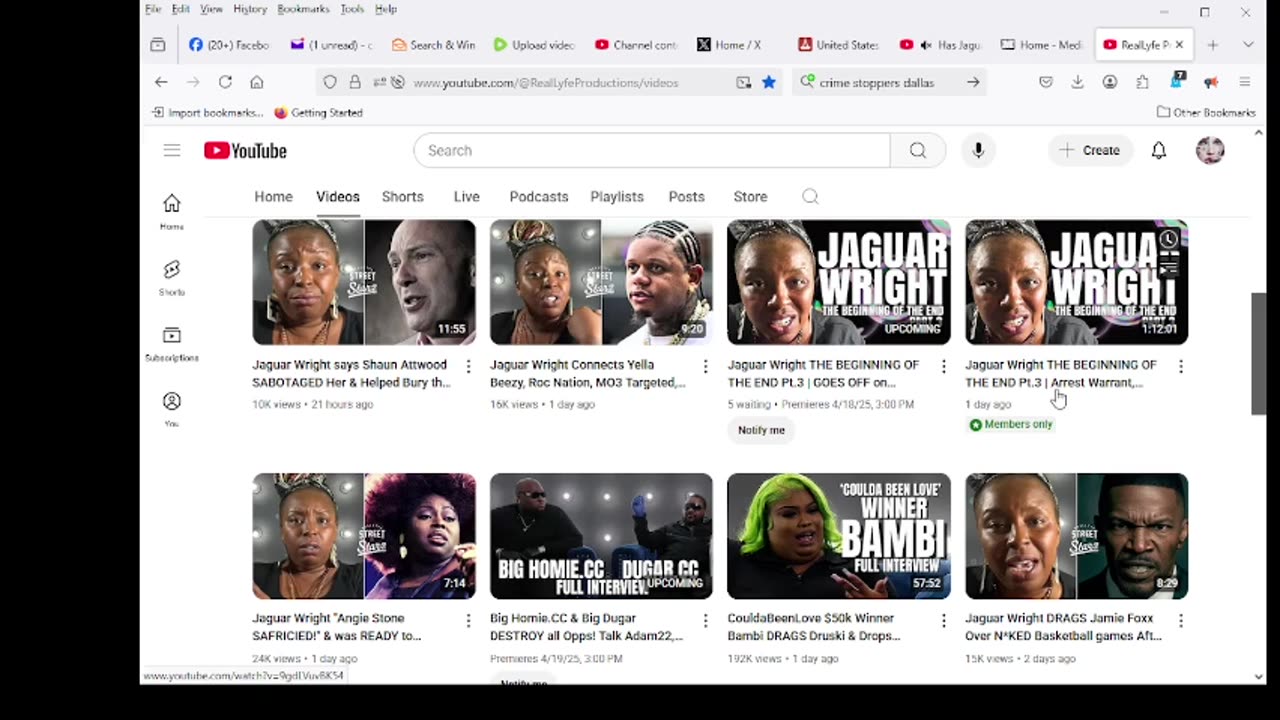Open Firefox View from the tab bar
Image resolution: width=1280 pixels, height=720 pixels.
[158, 45]
